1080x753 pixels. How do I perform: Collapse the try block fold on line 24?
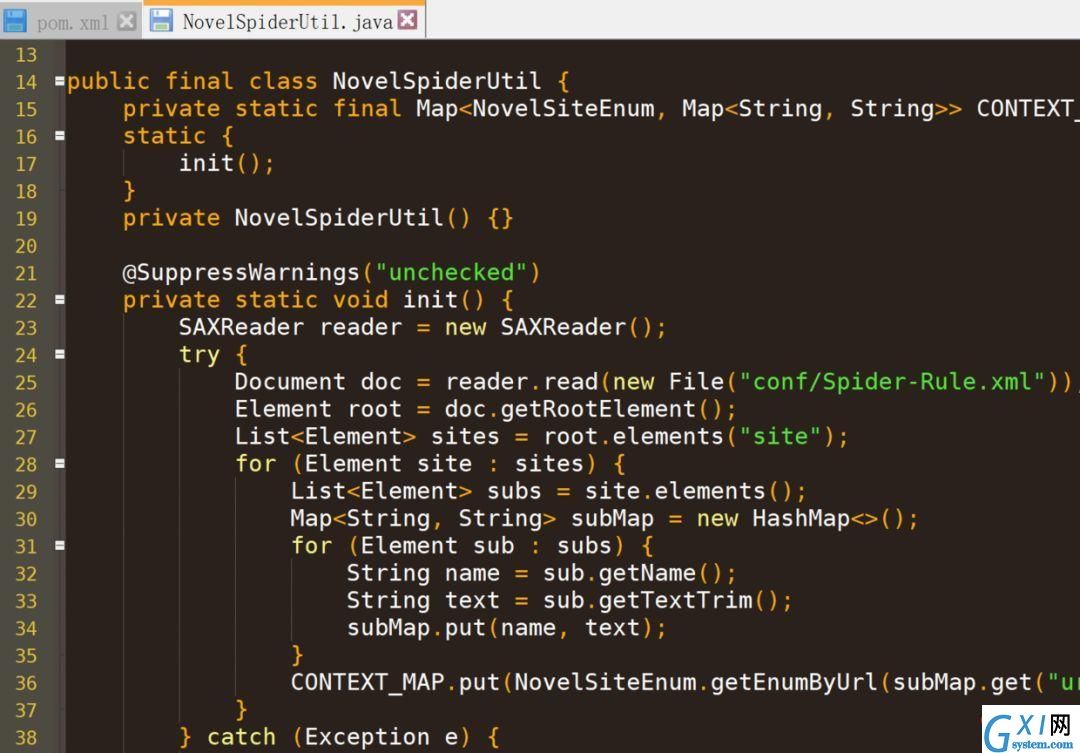[60, 354]
